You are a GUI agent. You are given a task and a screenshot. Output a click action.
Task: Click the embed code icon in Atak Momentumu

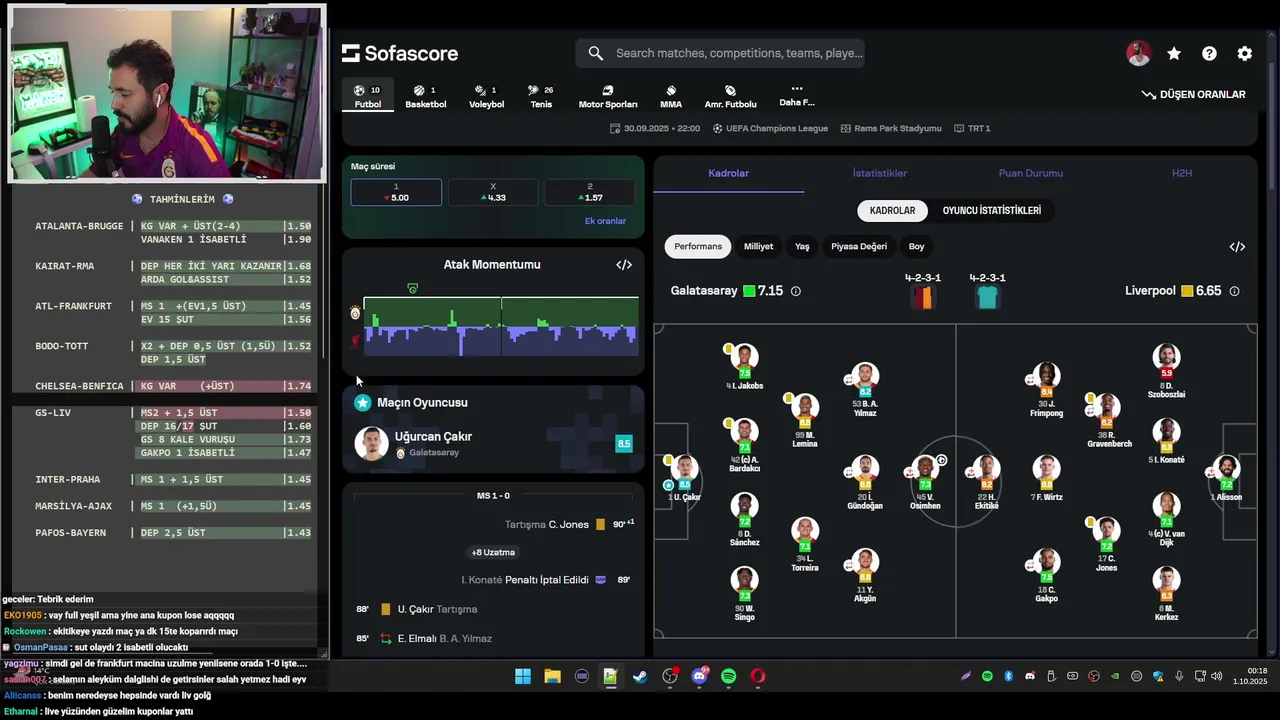point(624,265)
